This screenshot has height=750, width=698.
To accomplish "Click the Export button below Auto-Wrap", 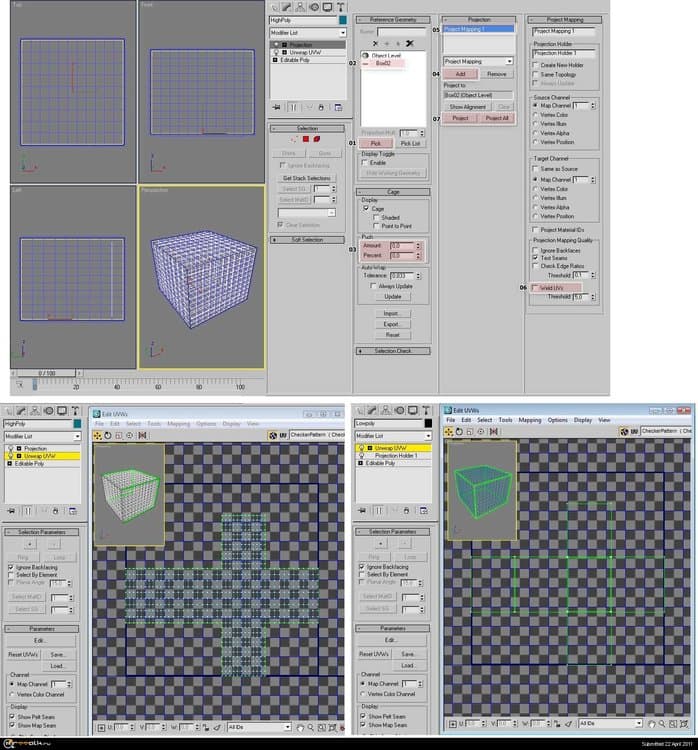I will [x=392, y=324].
